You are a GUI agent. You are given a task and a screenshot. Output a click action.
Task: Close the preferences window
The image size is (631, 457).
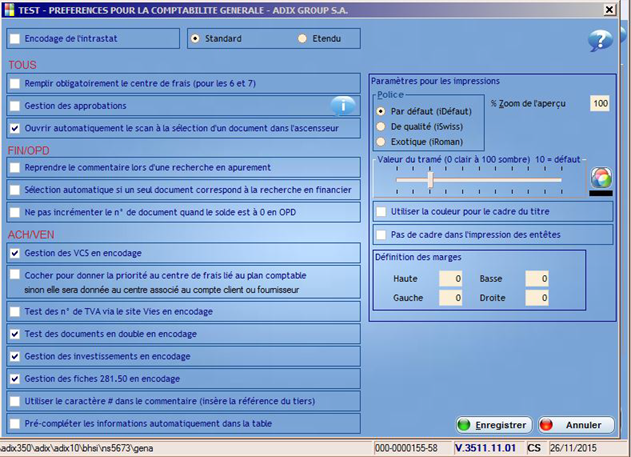tap(610, 9)
